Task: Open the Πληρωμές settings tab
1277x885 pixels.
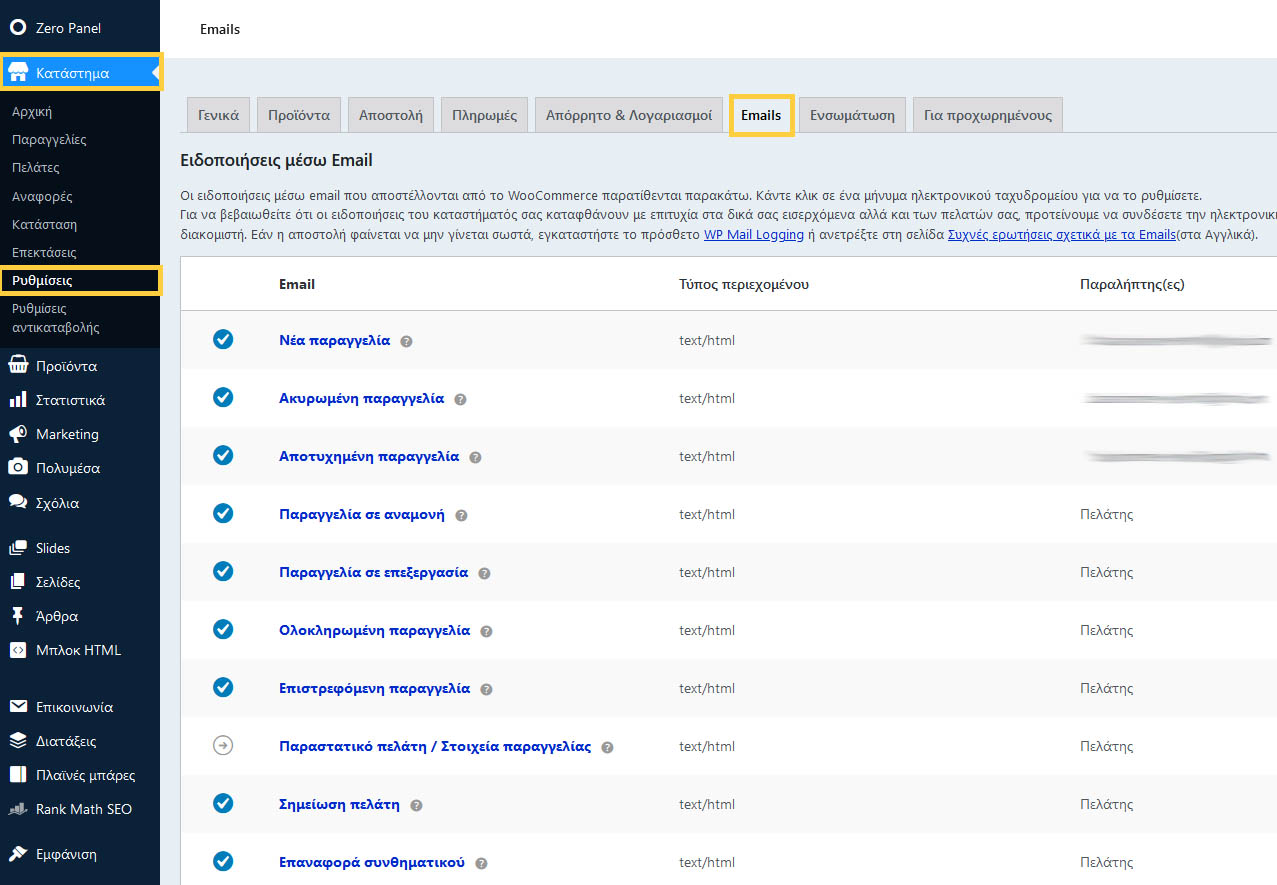Action: pos(484,115)
